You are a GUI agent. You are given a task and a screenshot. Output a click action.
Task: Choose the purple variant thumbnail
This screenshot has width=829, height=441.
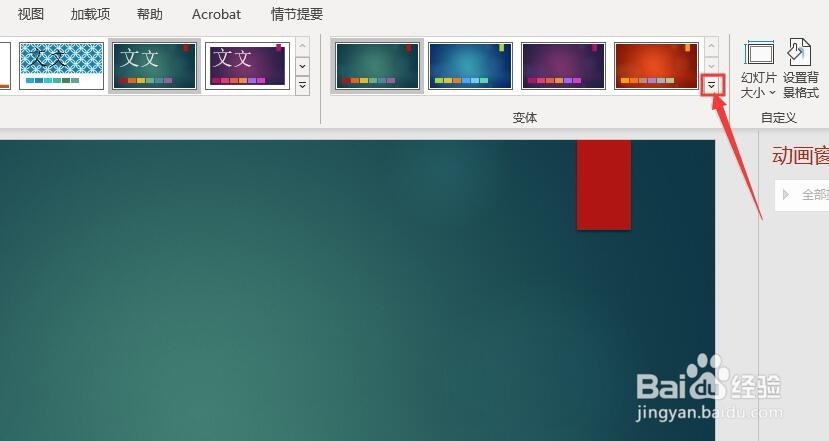(x=563, y=66)
